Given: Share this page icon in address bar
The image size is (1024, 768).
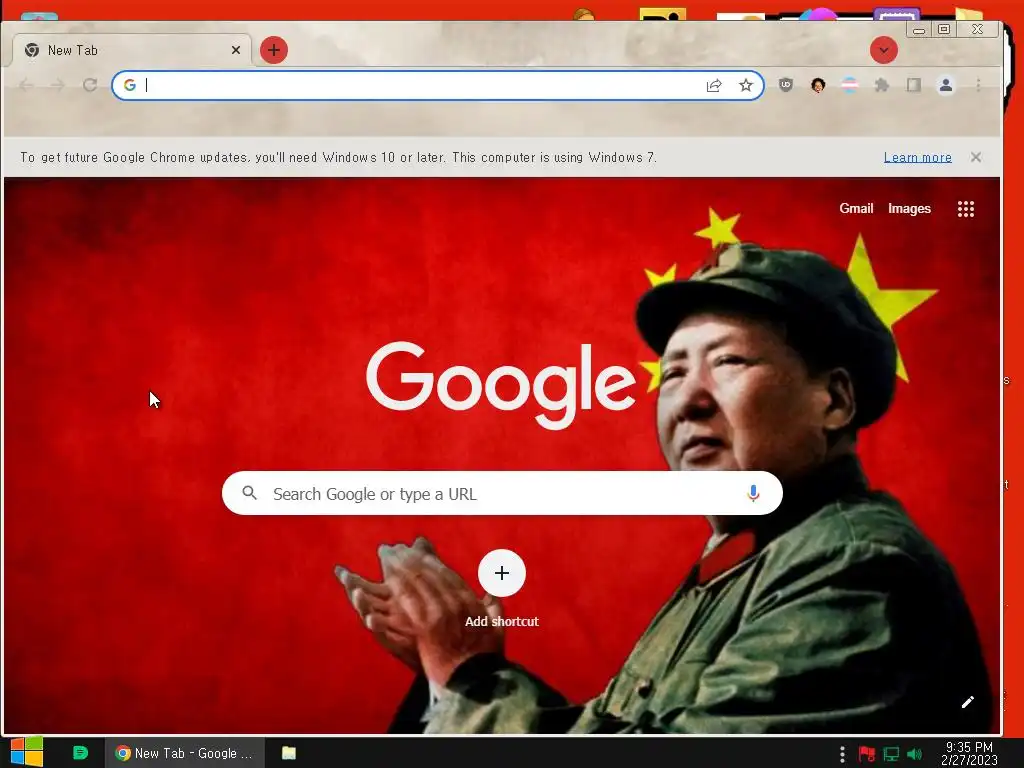Looking at the screenshot, I should pos(714,85).
